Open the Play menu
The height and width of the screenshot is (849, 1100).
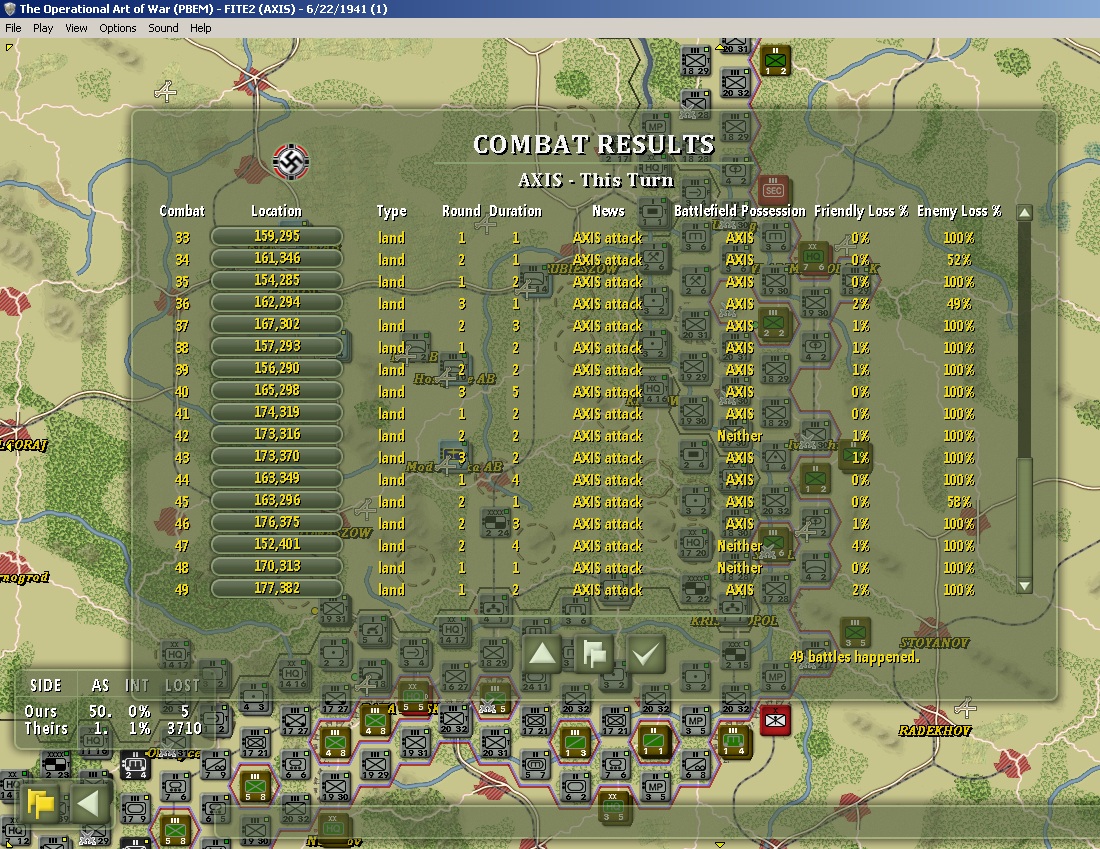pyautogui.click(x=43, y=28)
